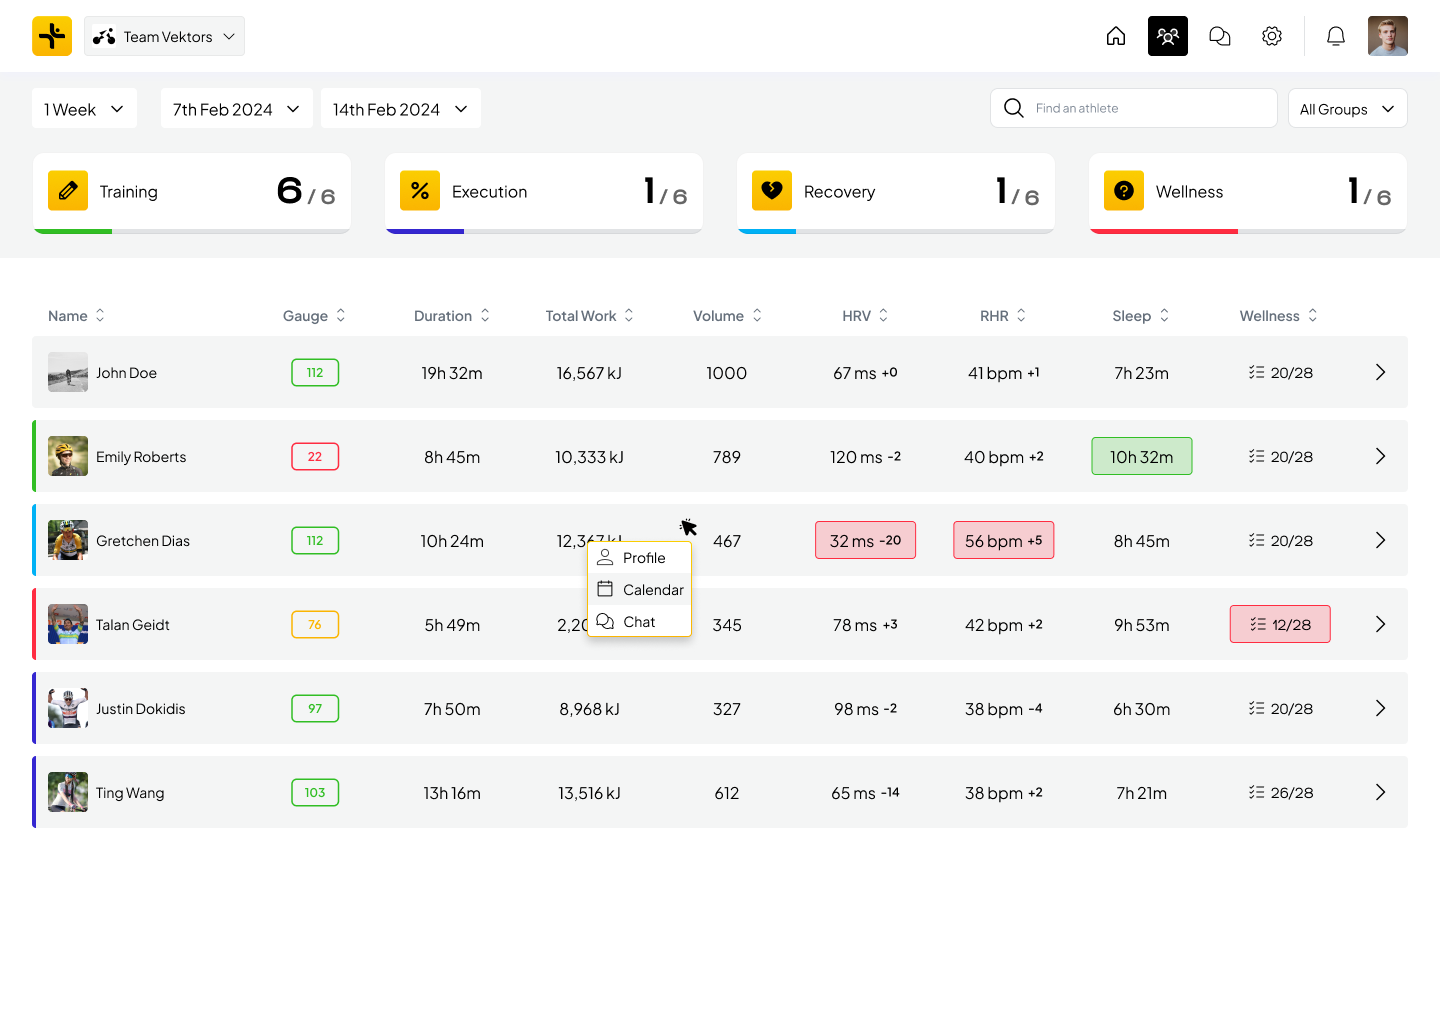This screenshot has height=1024, width=1440.
Task: Click the Execution percent icon
Action: [x=420, y=190]
